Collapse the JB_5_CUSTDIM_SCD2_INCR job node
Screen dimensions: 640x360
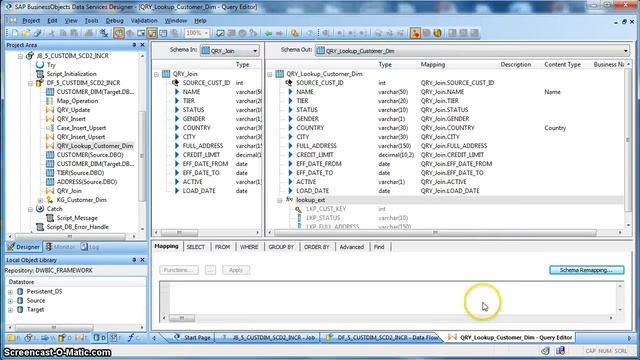(x=20, y=56)
